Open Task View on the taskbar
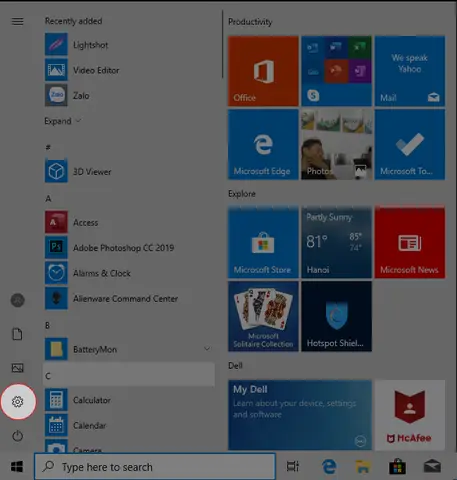 click(x=293, y=466)
